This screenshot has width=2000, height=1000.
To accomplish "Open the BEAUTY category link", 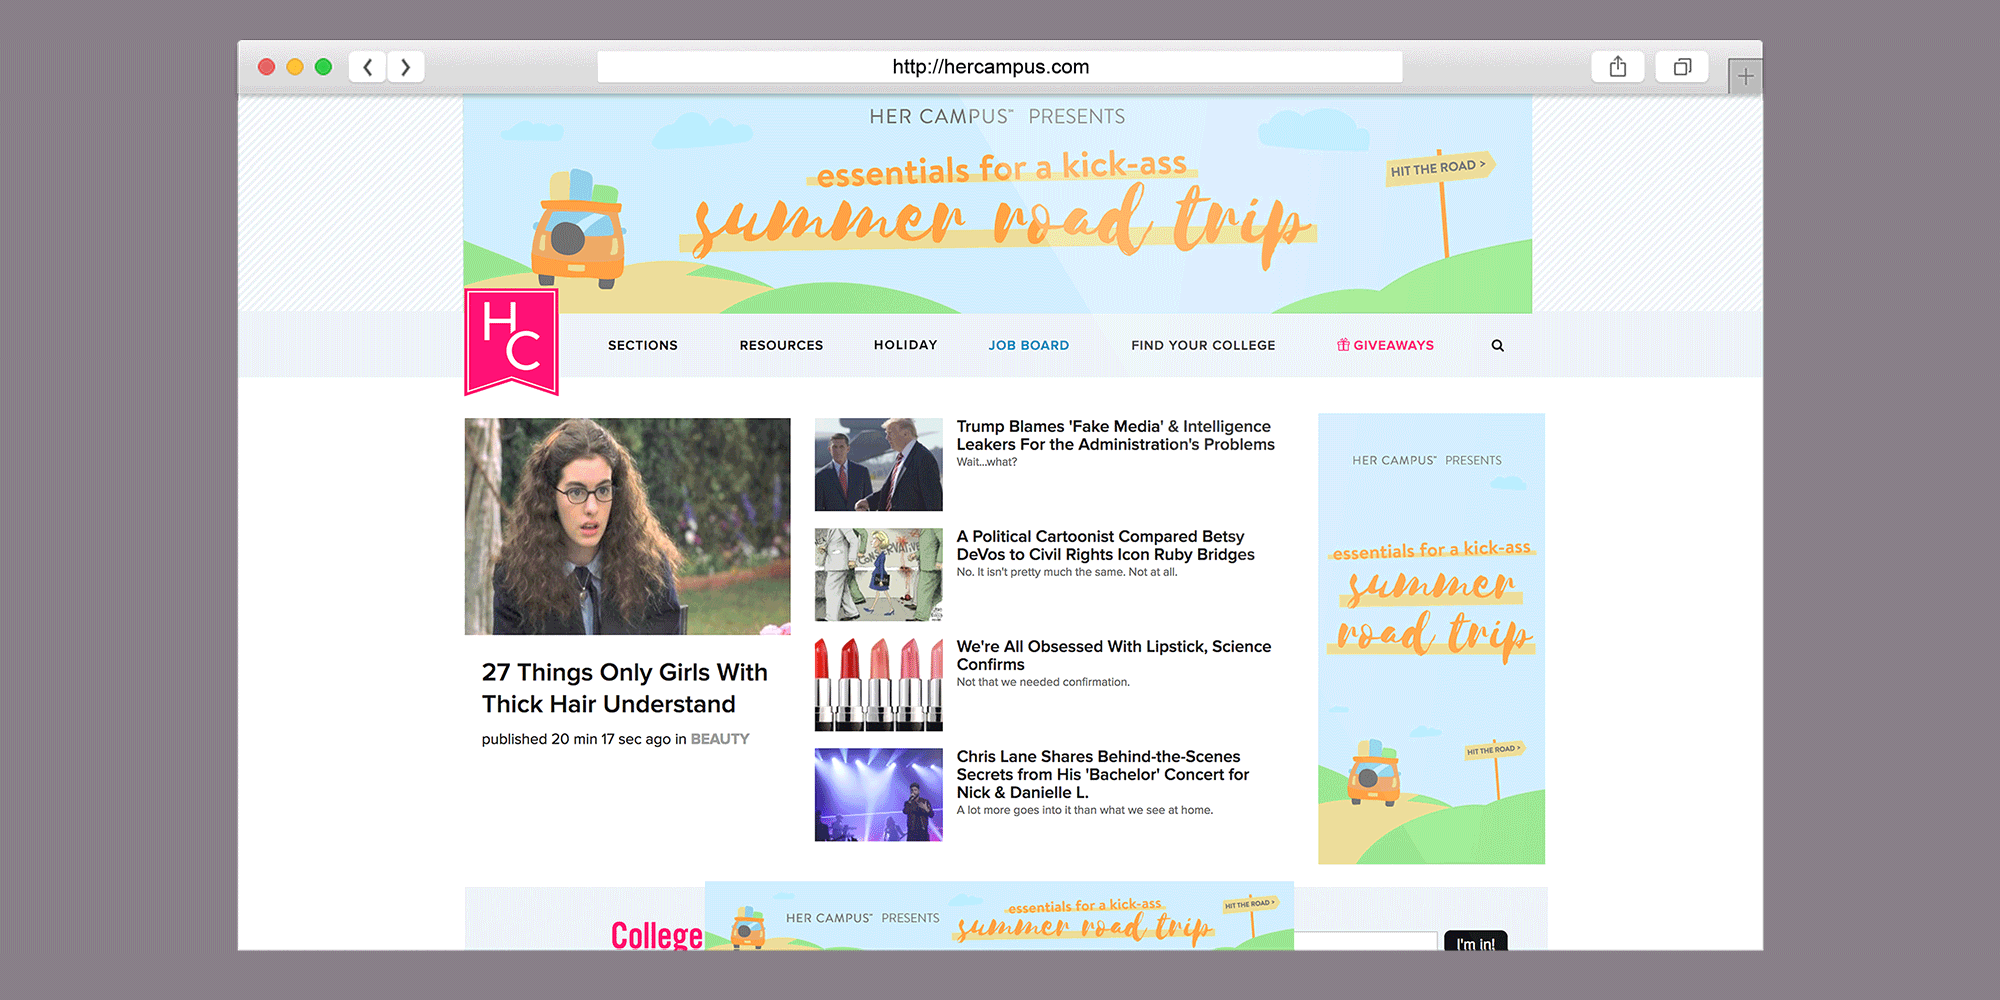I will tap(719, 739).
